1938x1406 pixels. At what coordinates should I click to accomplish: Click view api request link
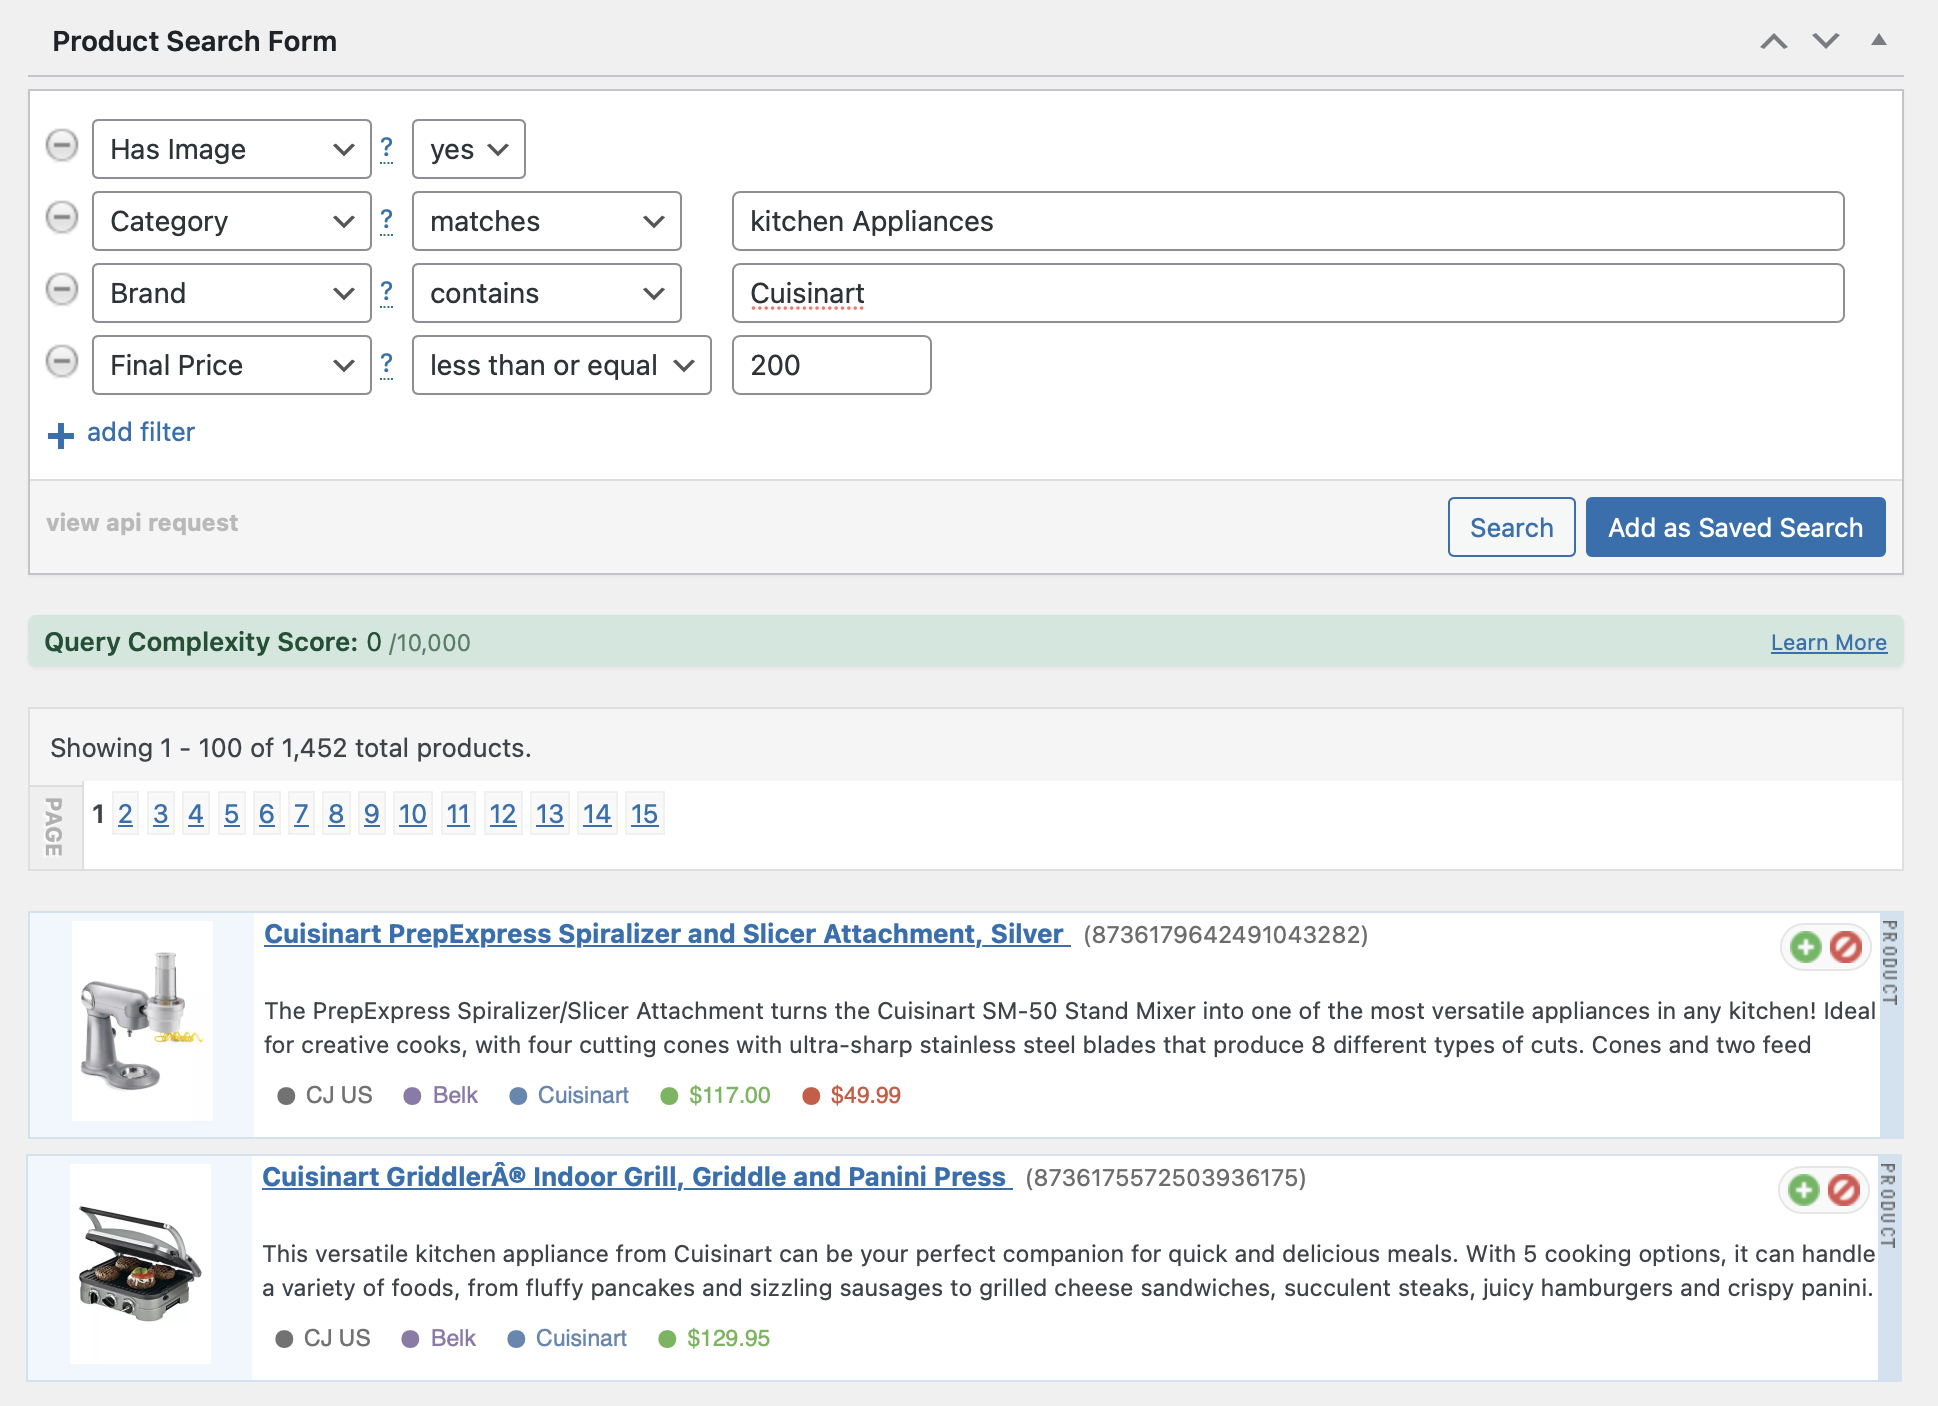pyautogui.click(x=142, y=523)
